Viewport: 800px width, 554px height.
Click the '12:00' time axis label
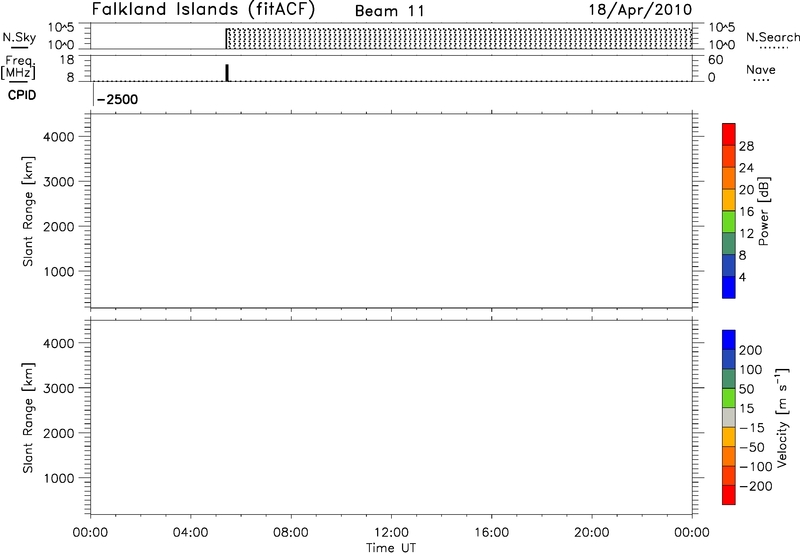[391, 533]
